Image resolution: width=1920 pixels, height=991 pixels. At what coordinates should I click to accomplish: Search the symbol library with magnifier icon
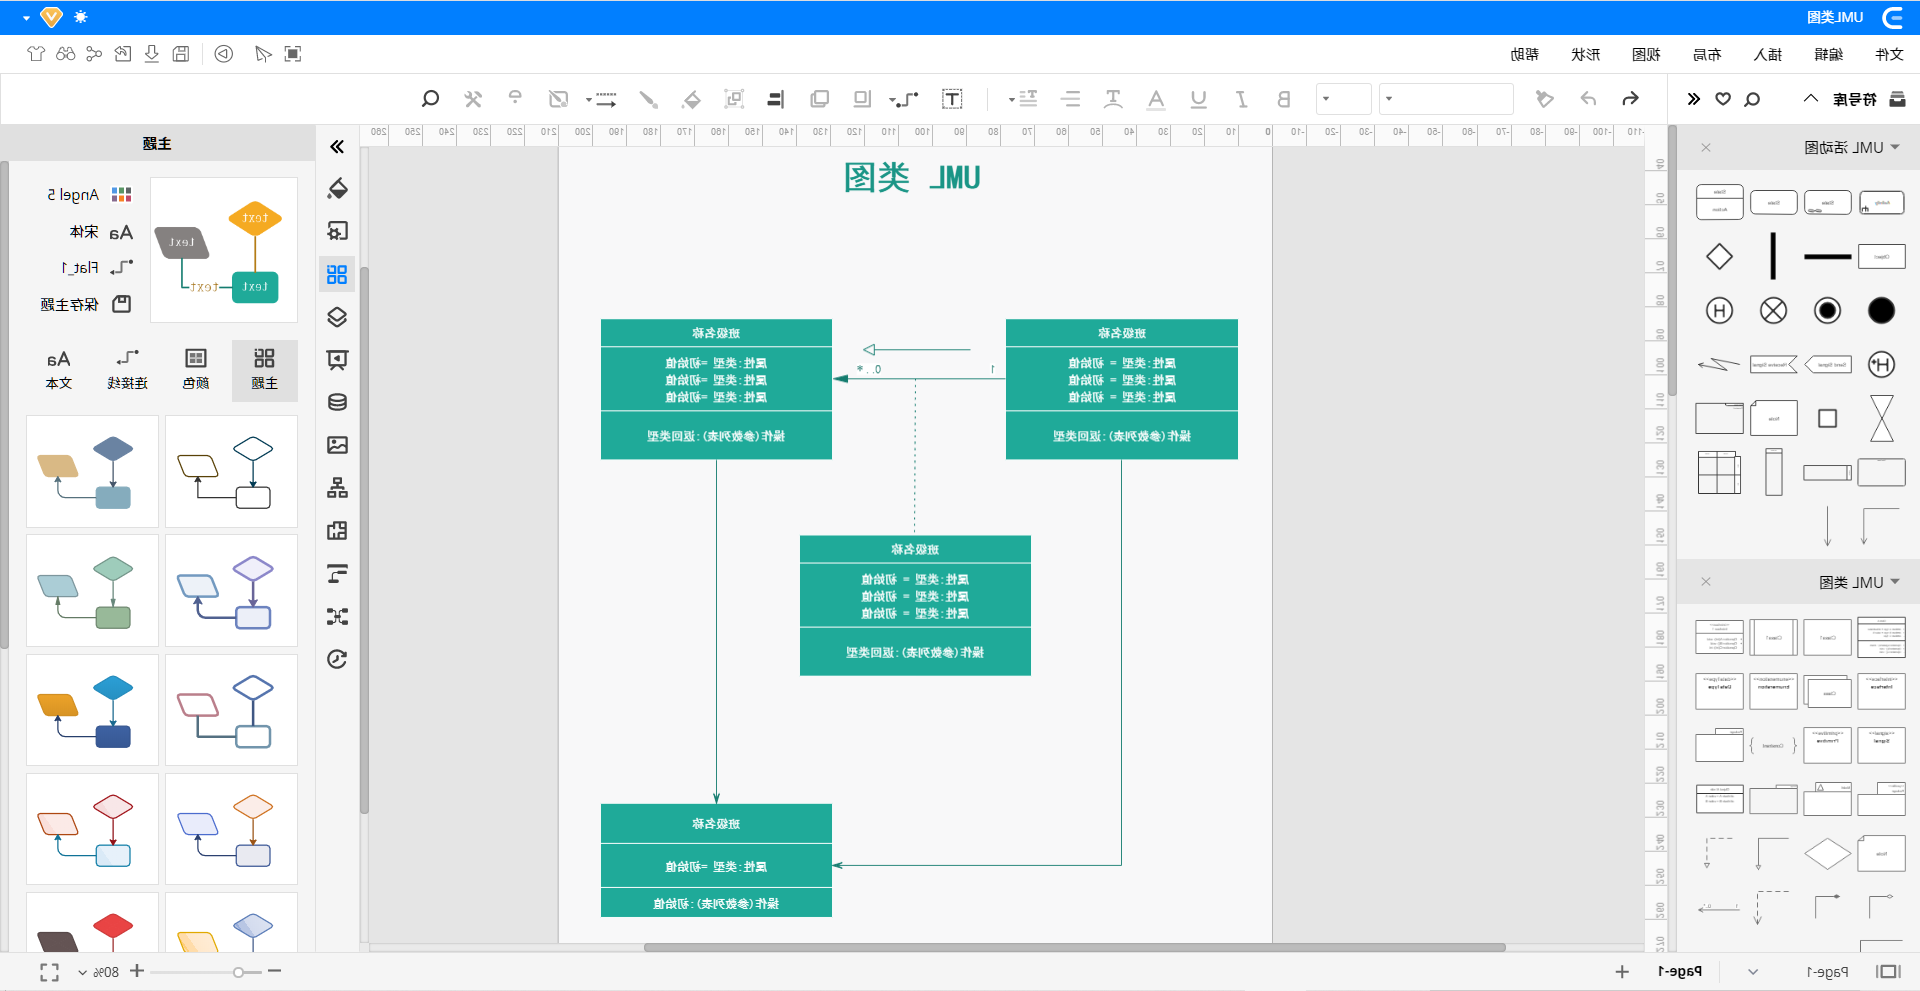[x=1752, y=98]
